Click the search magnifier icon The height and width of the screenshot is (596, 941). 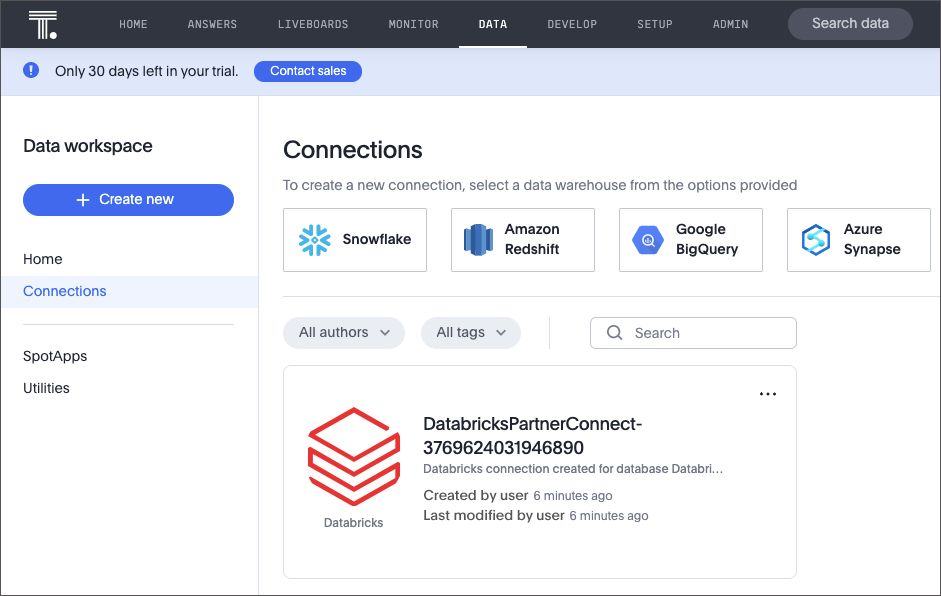point(615,332)
